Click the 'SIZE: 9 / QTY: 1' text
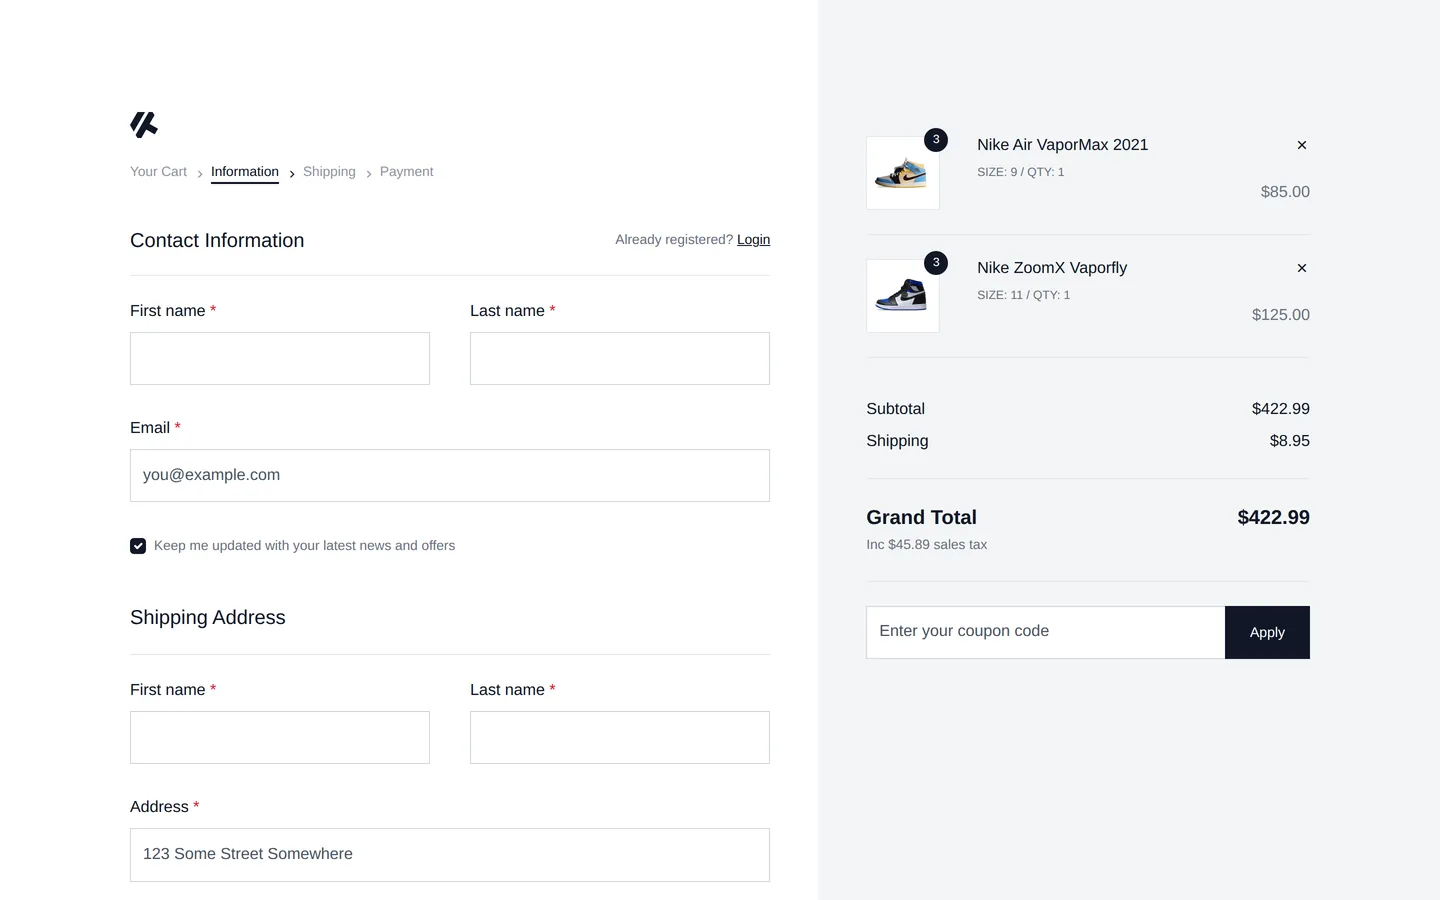Image resolution: width=1440 pixels, height=900 pixels. tap(1020, 172)
